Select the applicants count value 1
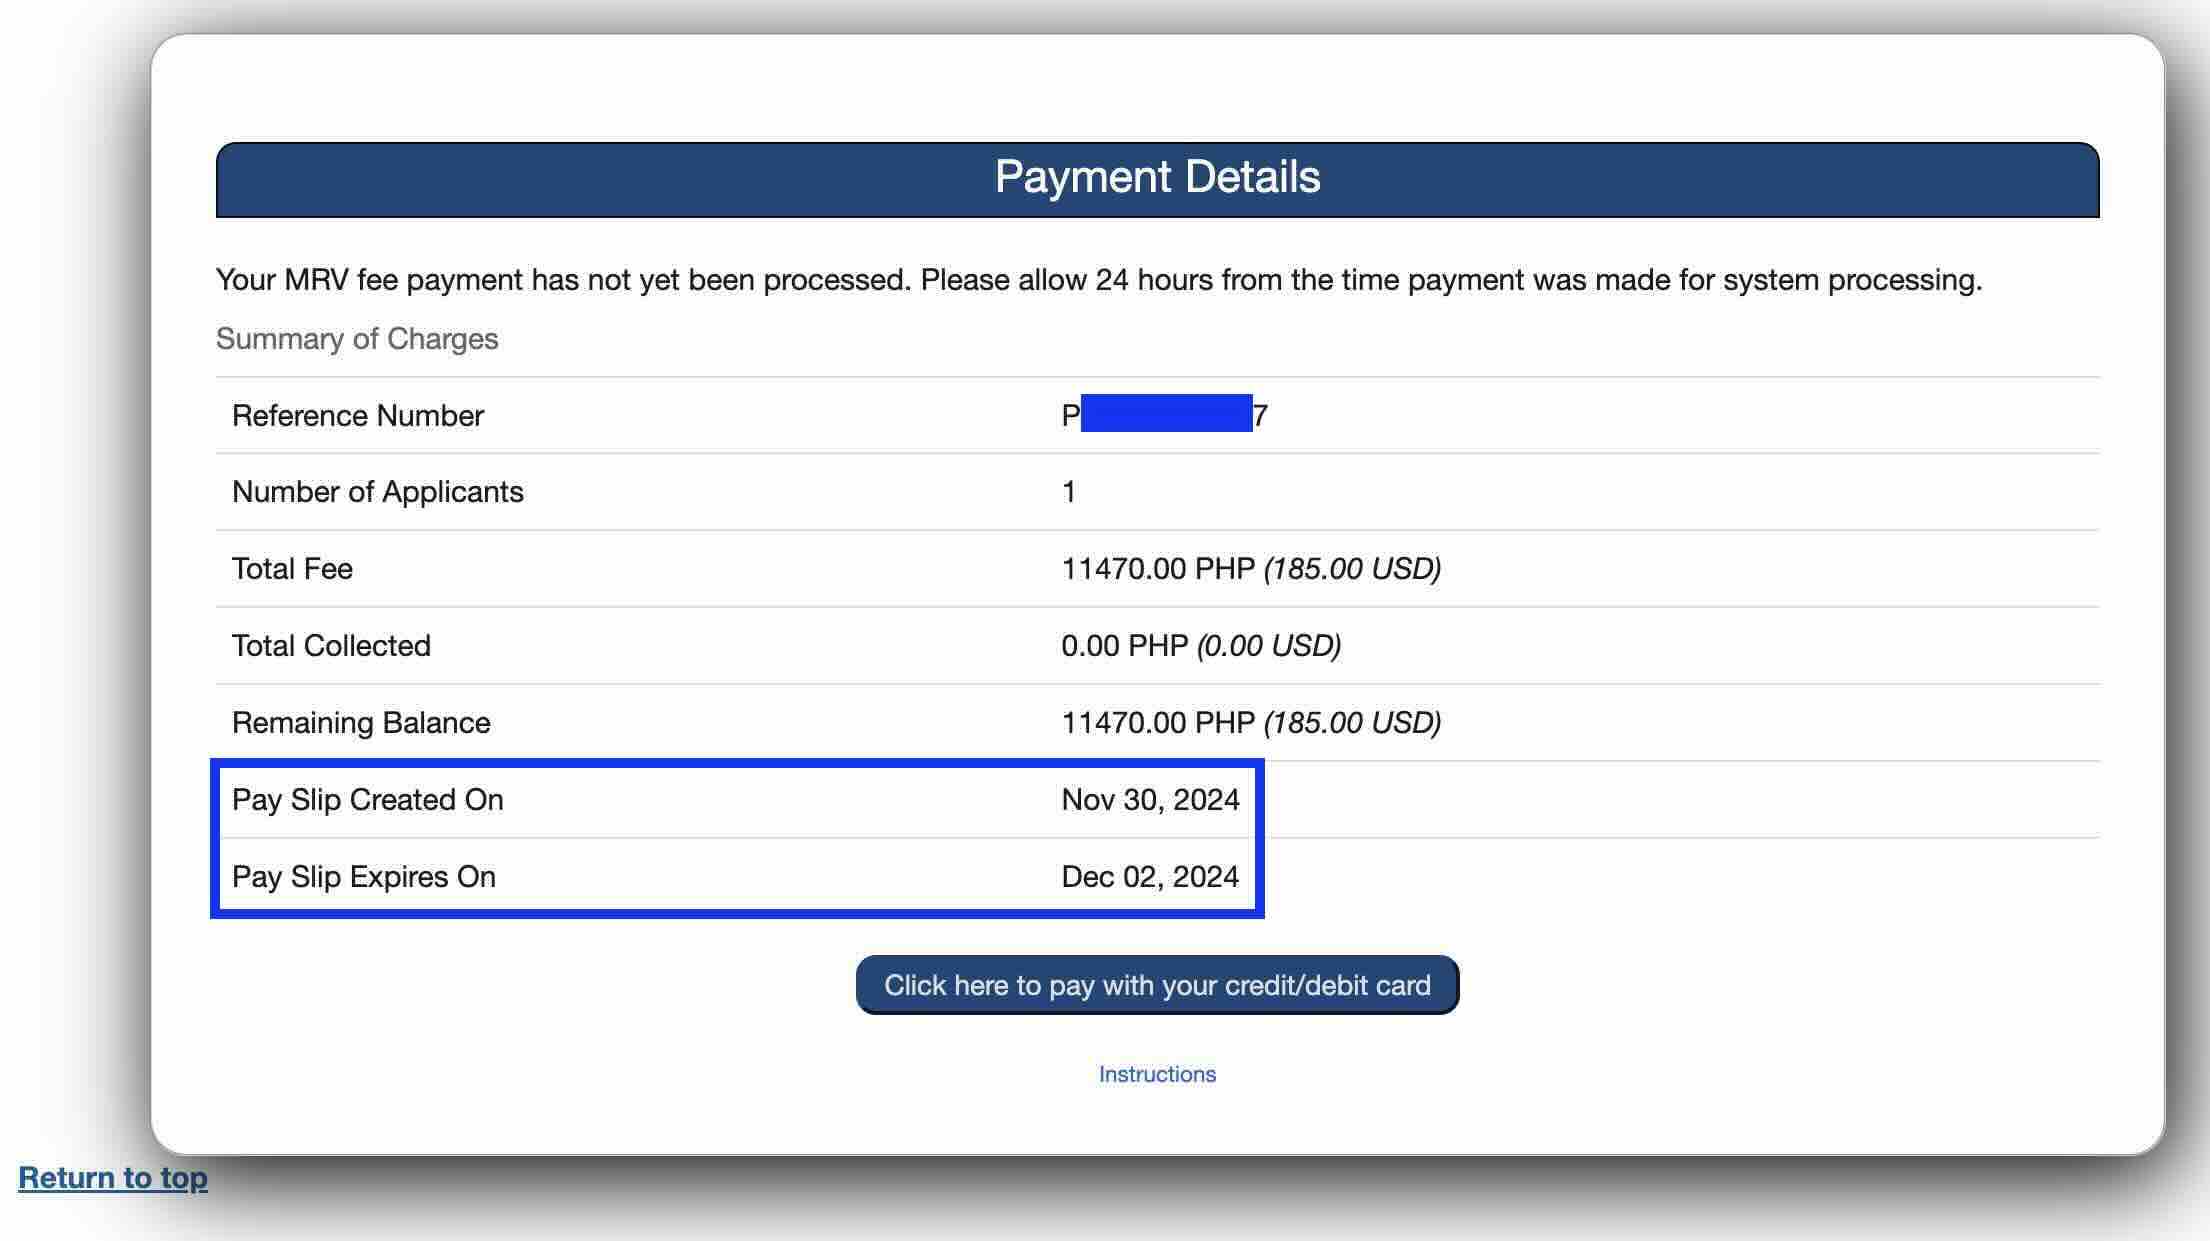The width and height of the screenshot is (2210, 1241). point(1066,491)
